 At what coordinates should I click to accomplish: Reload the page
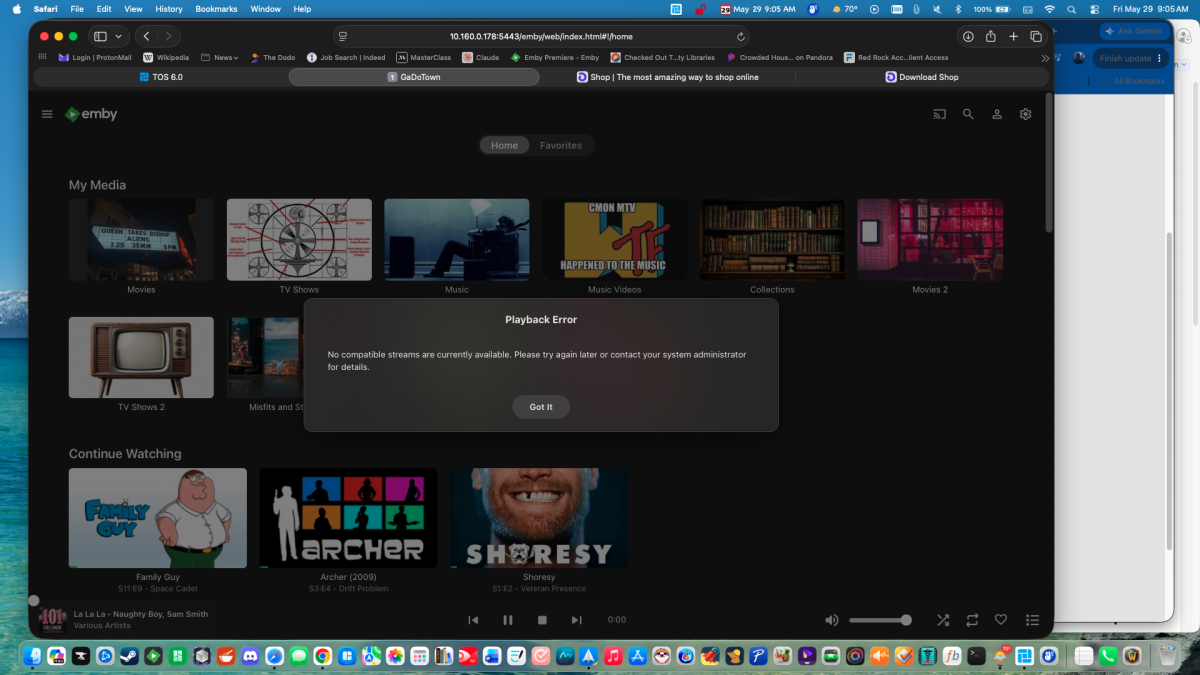(x=741, y=36)
